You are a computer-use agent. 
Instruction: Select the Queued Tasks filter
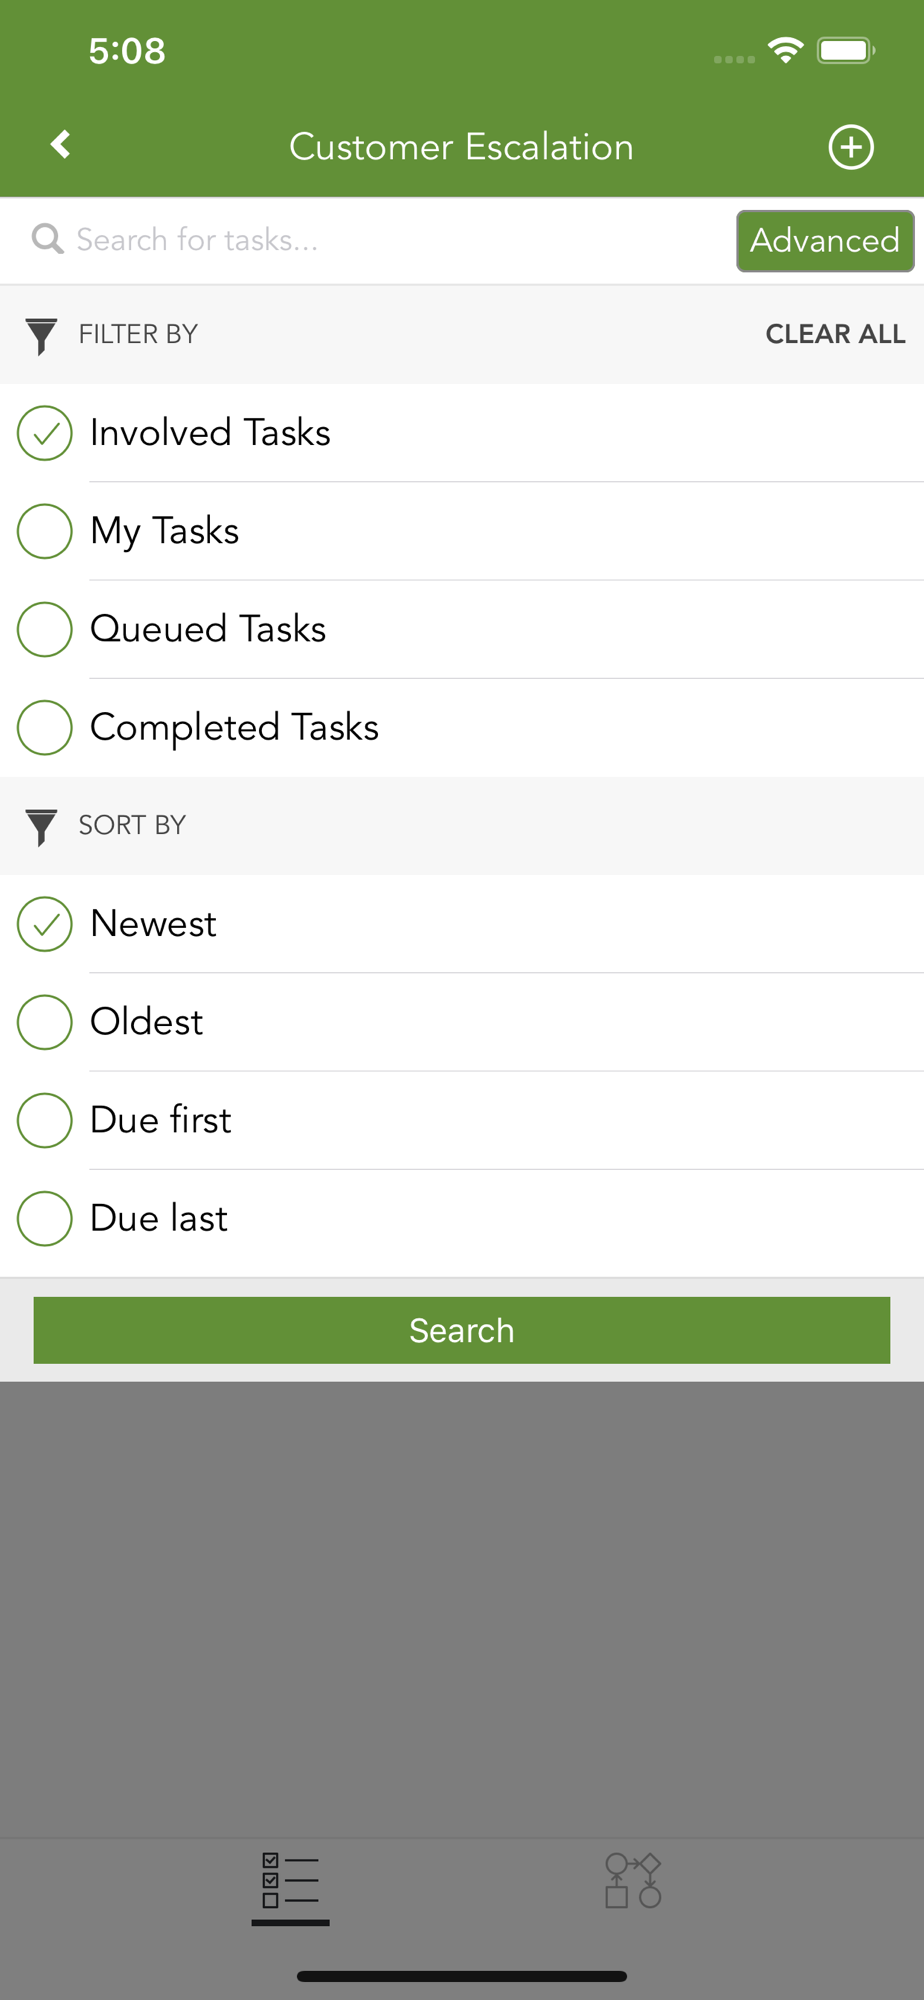tap(462, 629)
